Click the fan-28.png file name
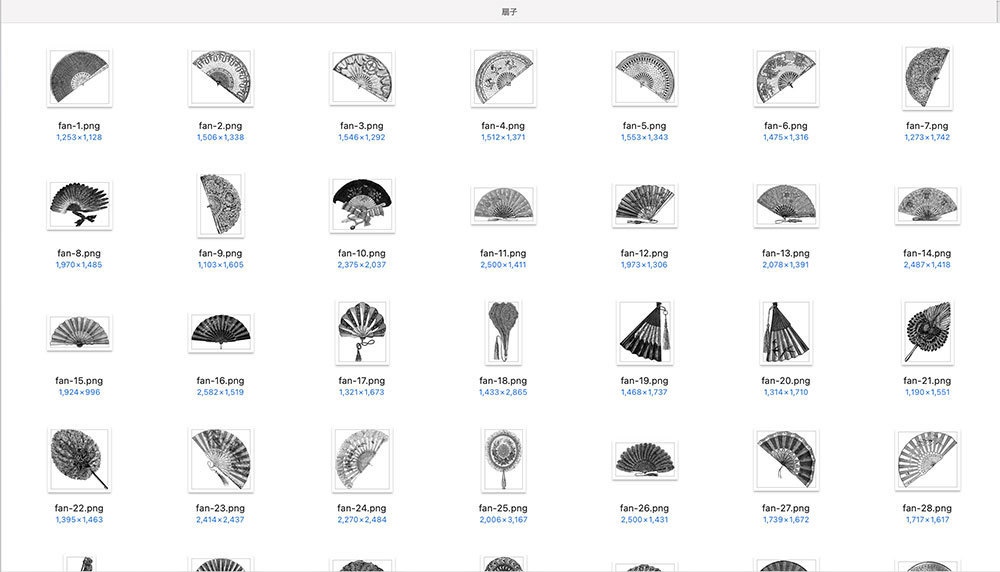 (927, 508)
